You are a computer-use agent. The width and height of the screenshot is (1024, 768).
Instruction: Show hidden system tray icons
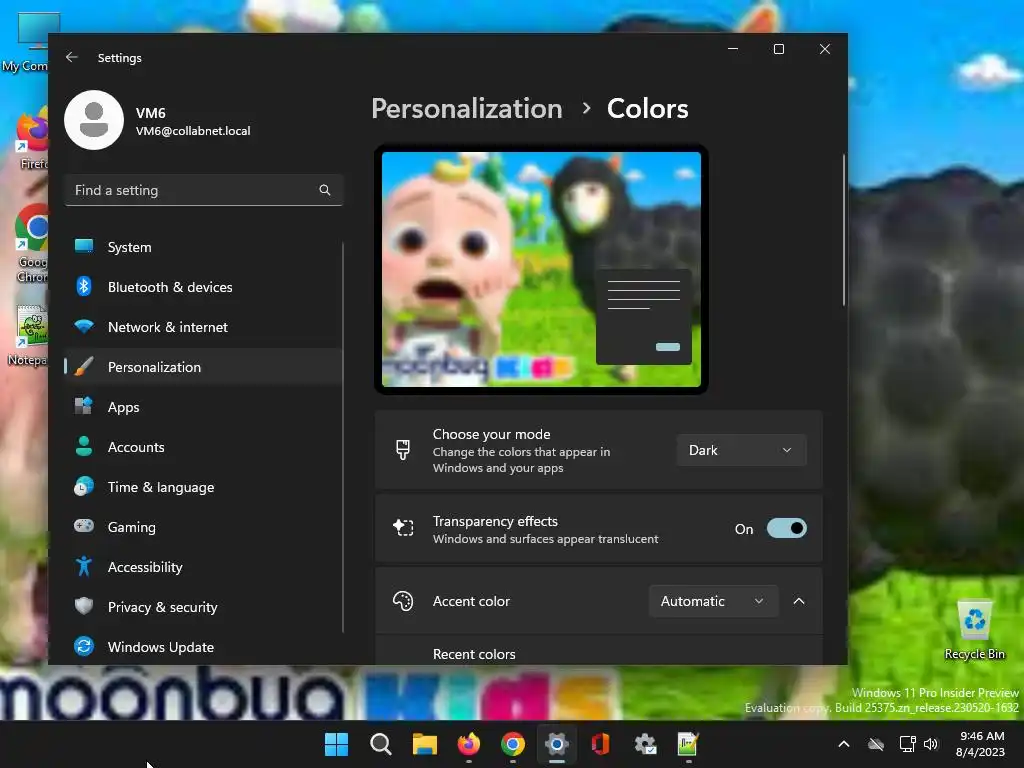tap(844, 744)
